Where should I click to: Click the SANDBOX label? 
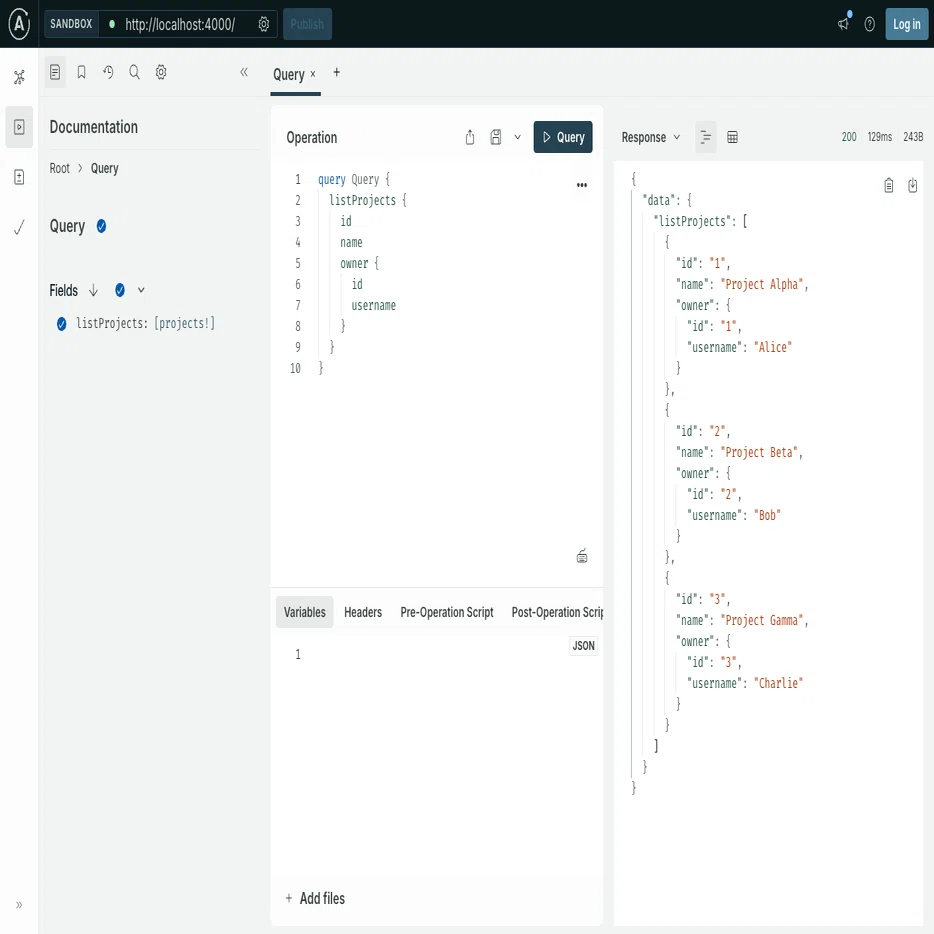coord(71,24)
